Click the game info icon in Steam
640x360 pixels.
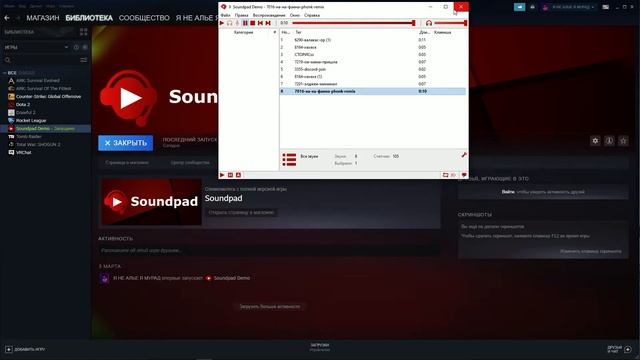609,141
